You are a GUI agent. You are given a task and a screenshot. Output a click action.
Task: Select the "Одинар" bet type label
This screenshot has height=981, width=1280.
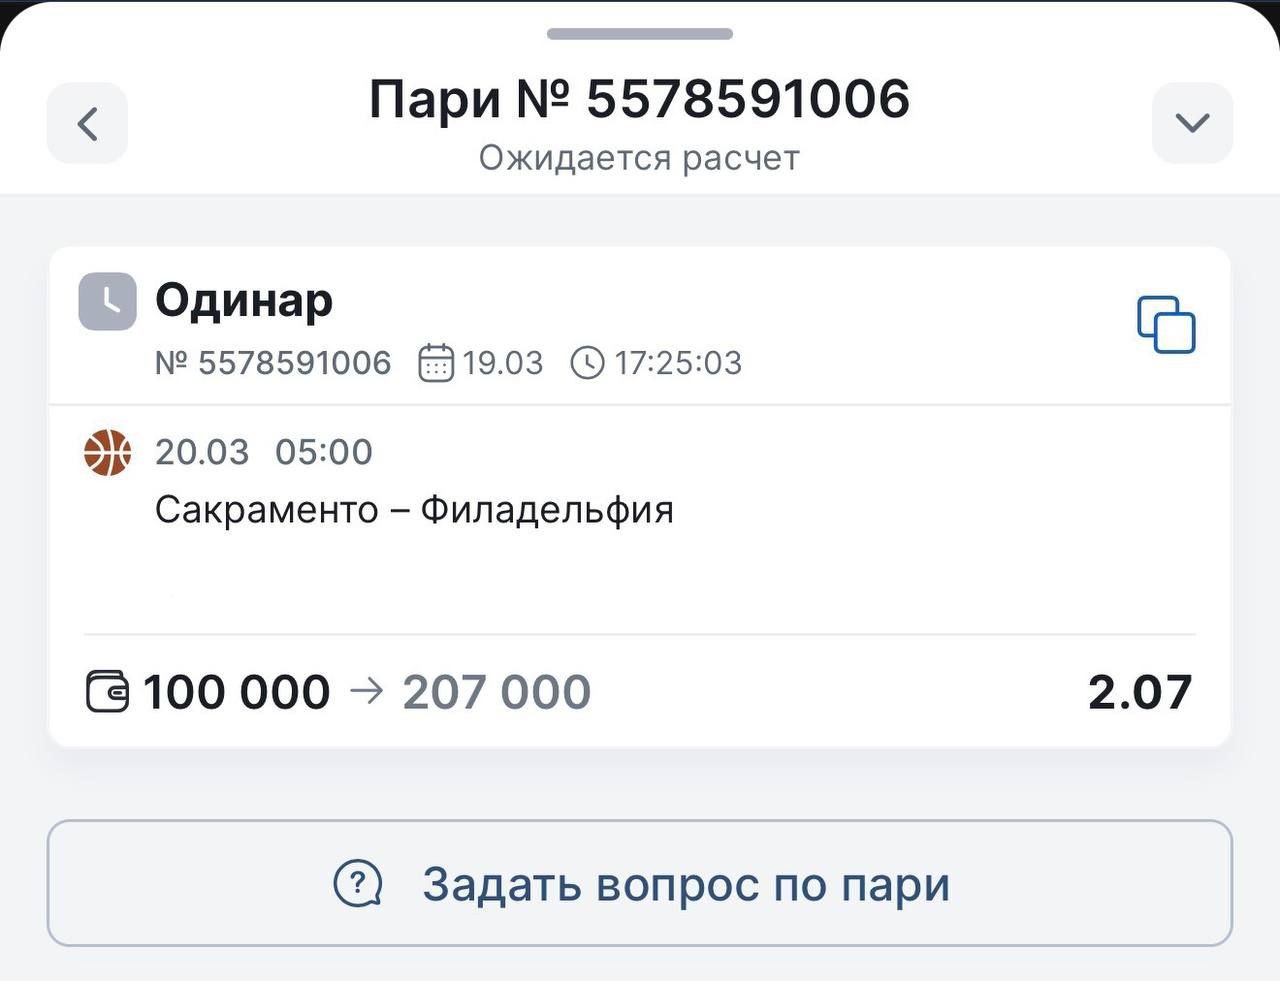pyautogui.click(x=244, y=299)
